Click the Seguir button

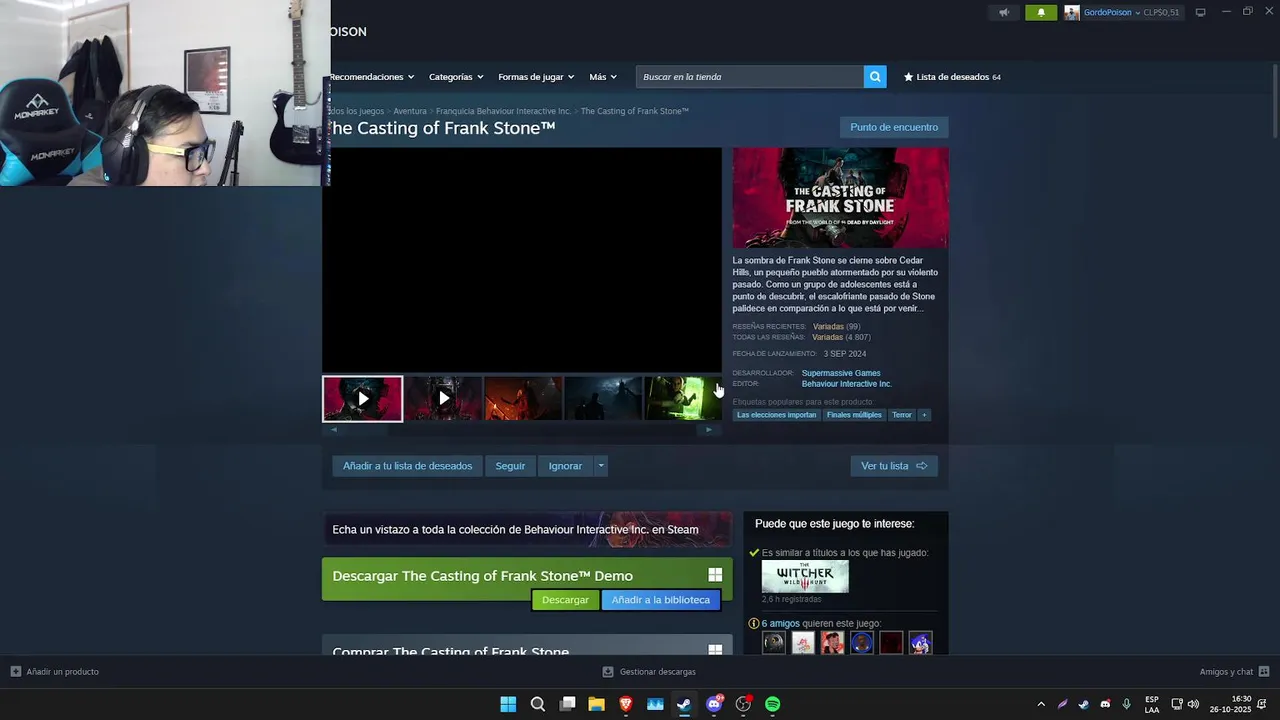[x=510, y=466]
